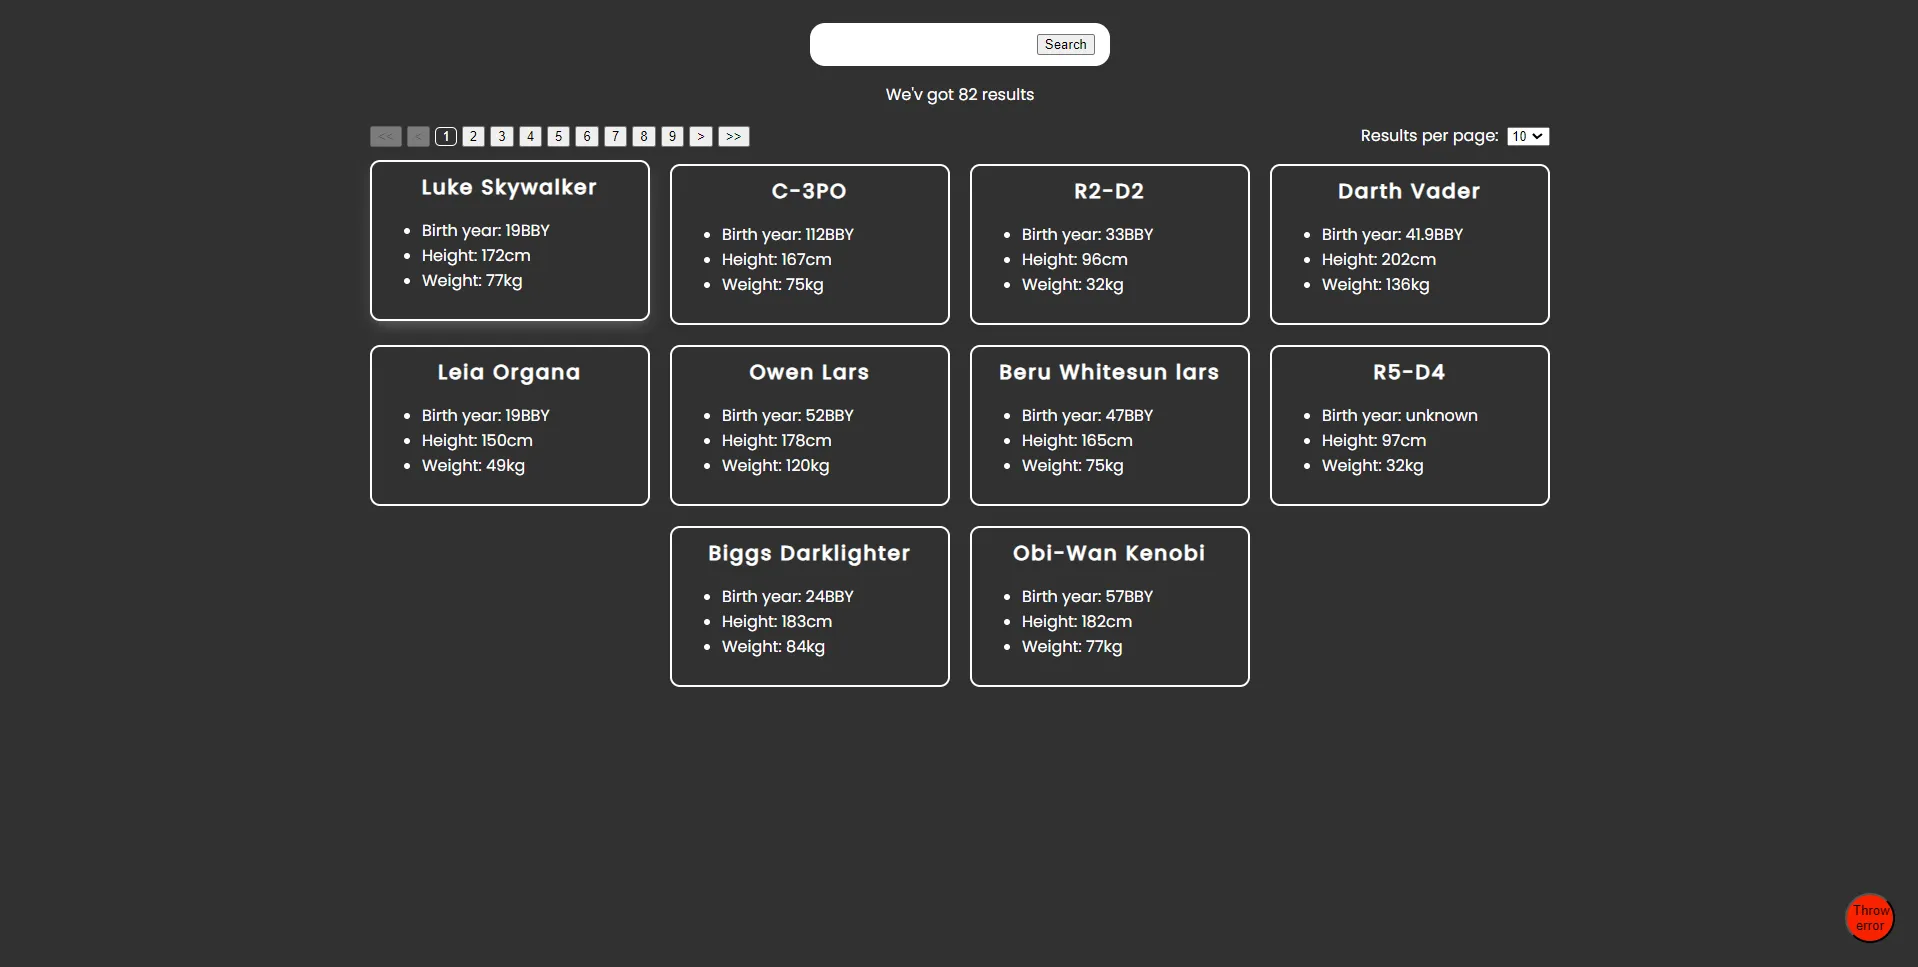
Task: Click "Height: 183cm" under Biggs Darklighter heading
Action: tap(777, 621)
